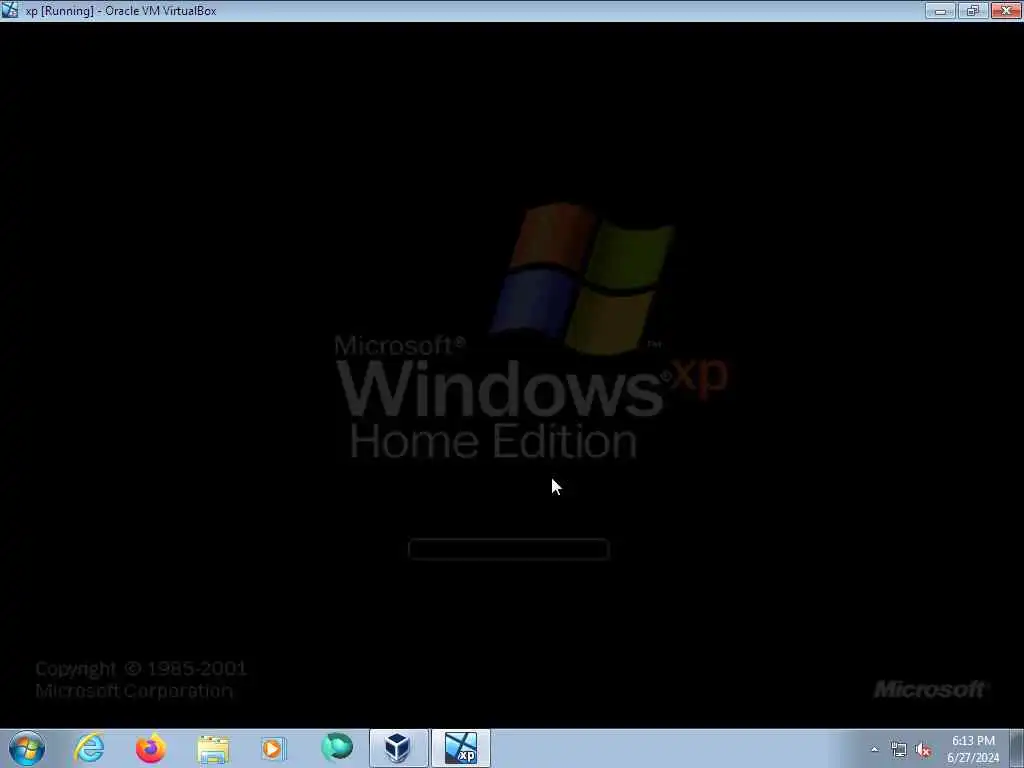Launch Internet Explorer from the taskbar
This screenshot has height=768, width=1024.
click(x=89, y=748)
